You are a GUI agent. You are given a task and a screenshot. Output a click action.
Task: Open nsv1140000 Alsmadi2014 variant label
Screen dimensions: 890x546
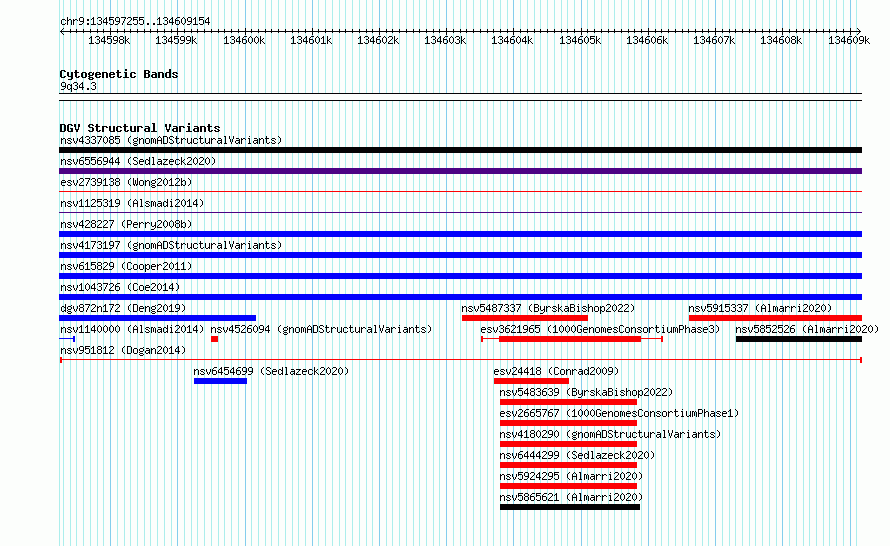click(132, 329)
